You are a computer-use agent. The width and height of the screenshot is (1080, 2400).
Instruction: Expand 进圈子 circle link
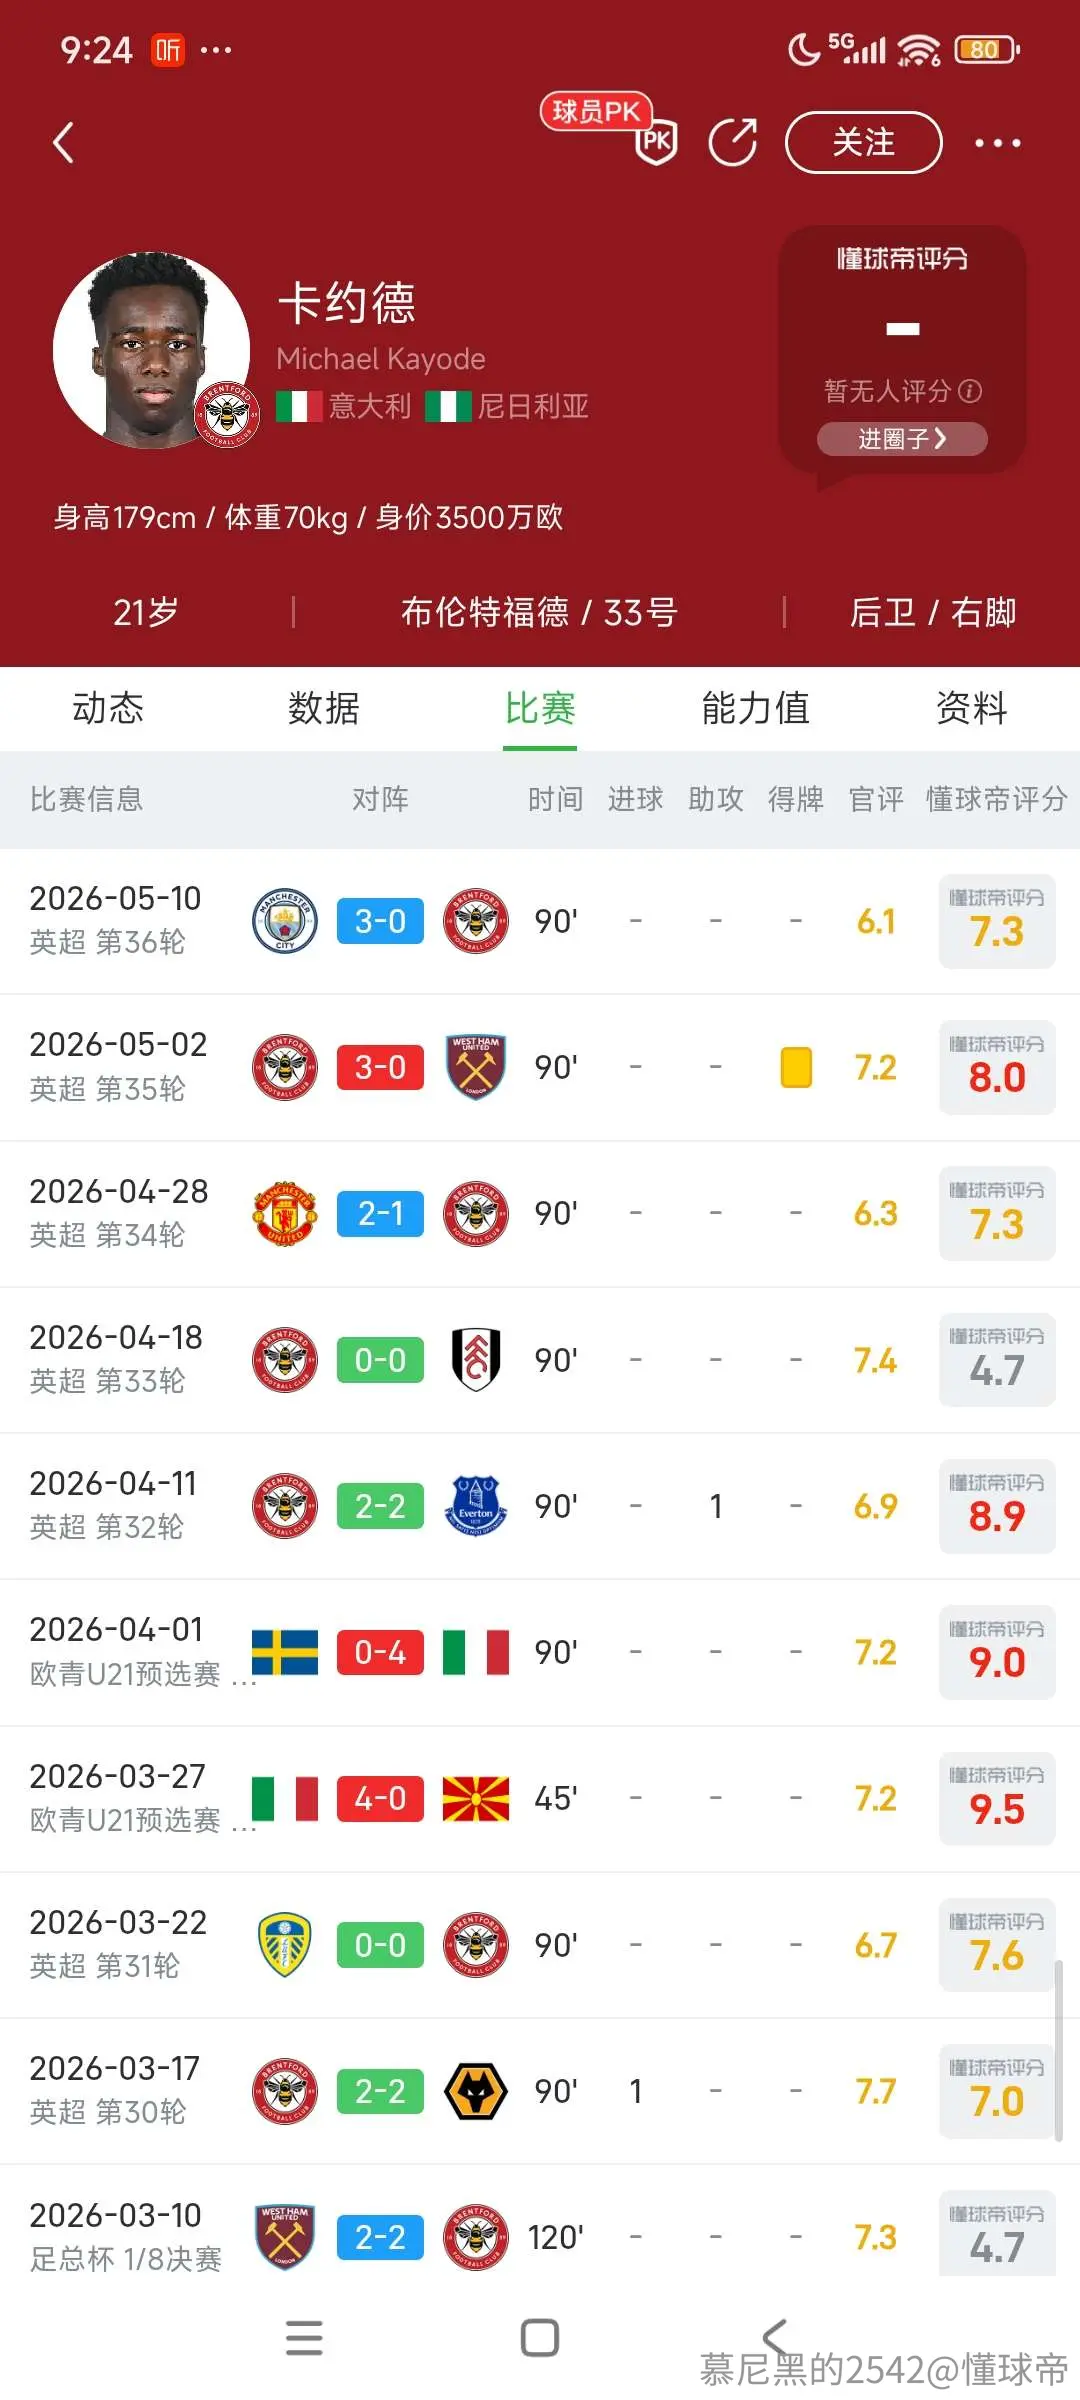(902, 439)
